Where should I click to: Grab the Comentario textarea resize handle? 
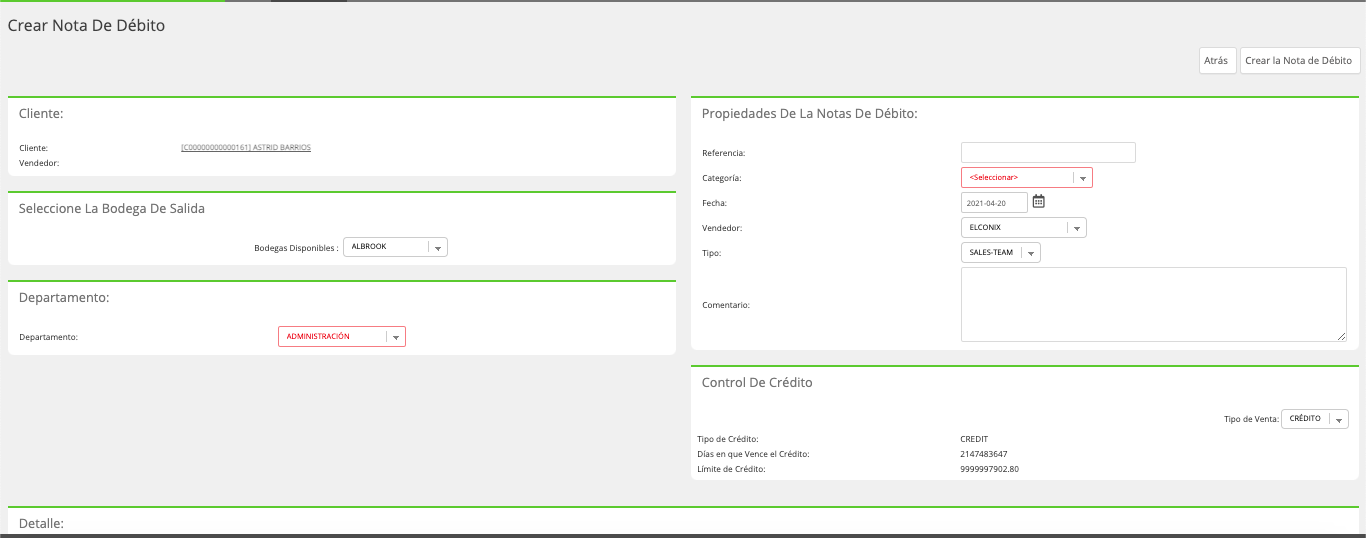[1341, 337]
